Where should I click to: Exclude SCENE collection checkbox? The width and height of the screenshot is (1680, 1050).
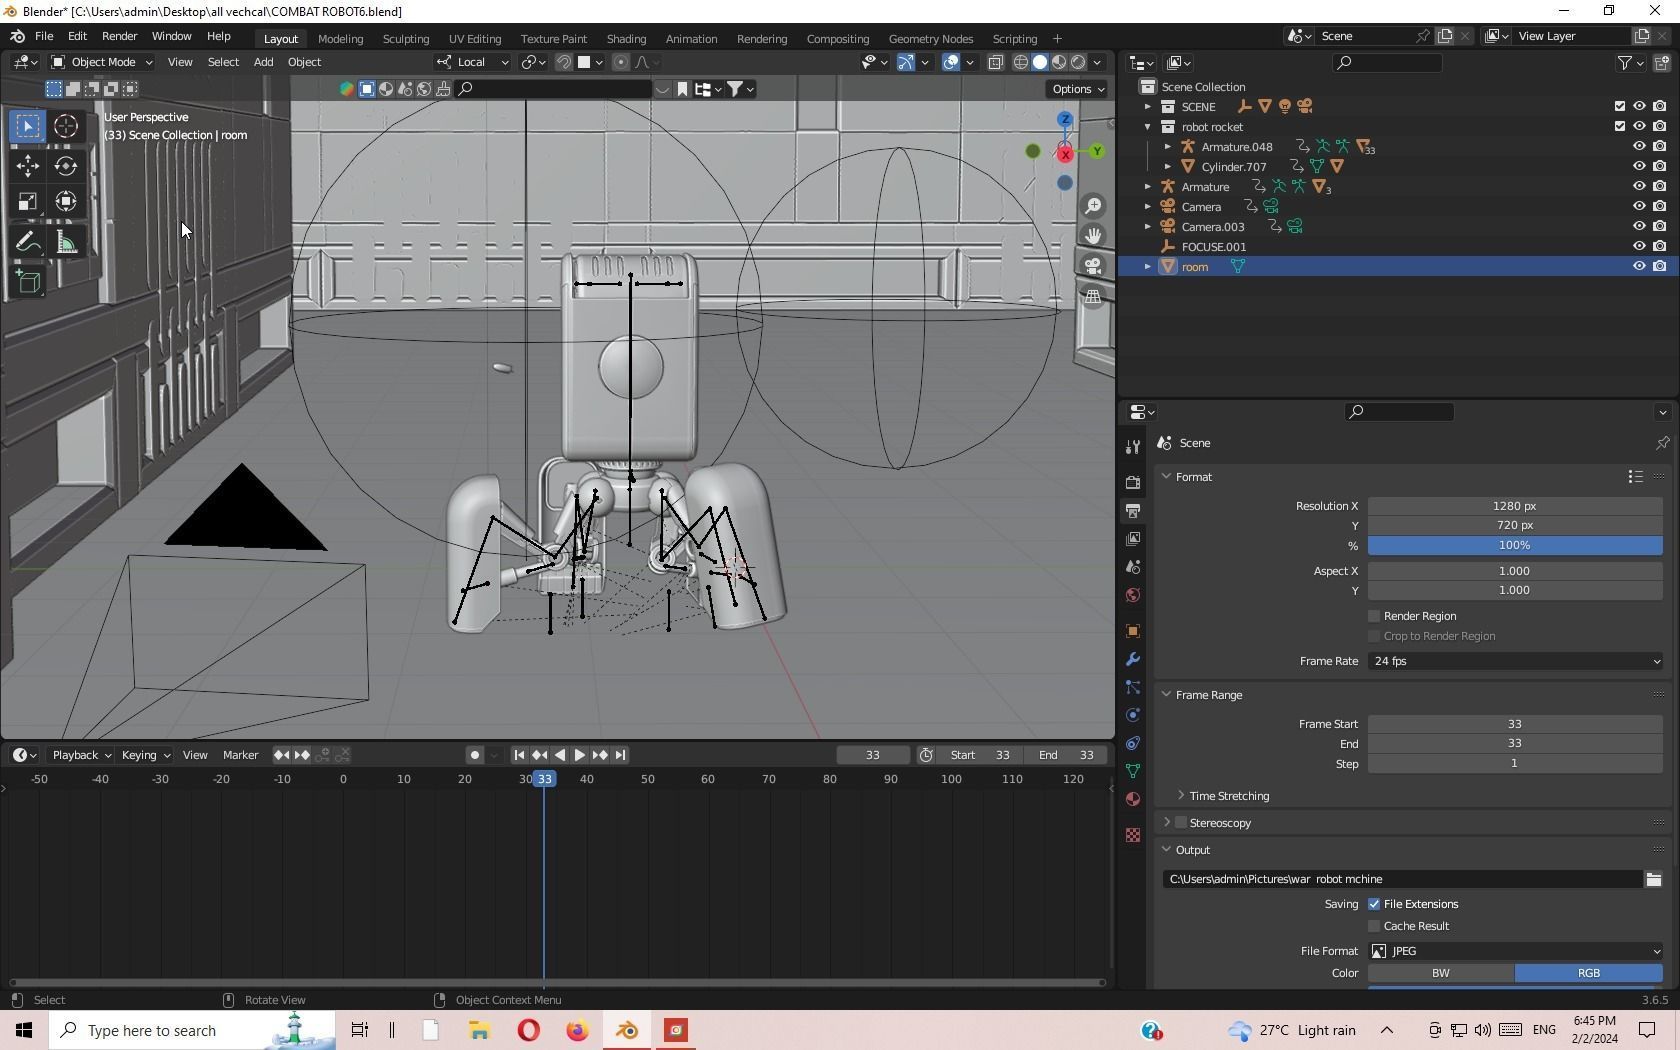point(1620,106)
